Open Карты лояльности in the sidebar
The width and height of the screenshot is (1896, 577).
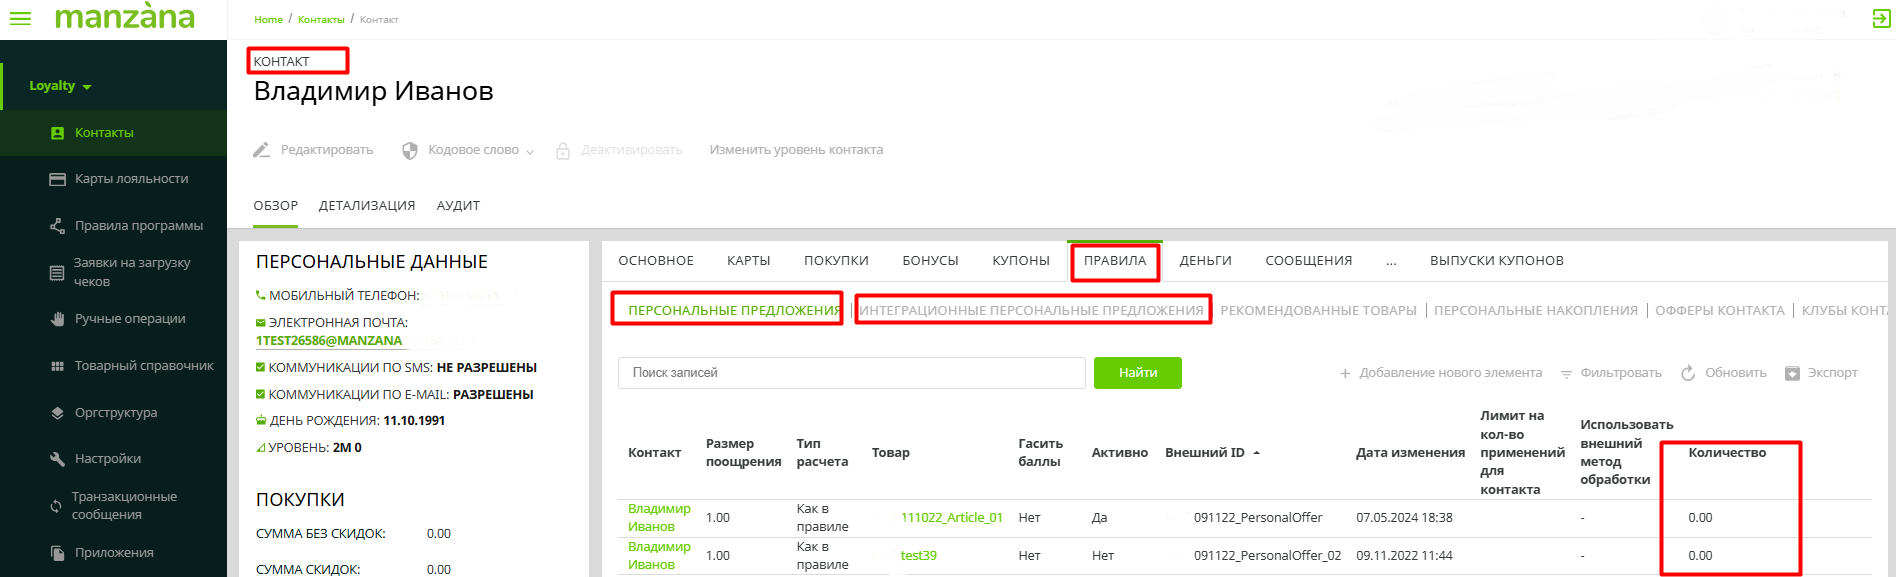click(x=131, y=179)
